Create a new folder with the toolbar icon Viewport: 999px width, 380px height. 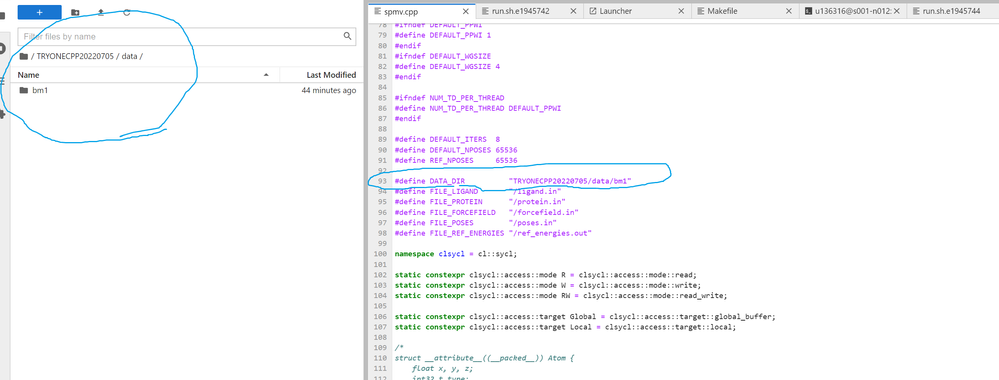coord(75,12)
